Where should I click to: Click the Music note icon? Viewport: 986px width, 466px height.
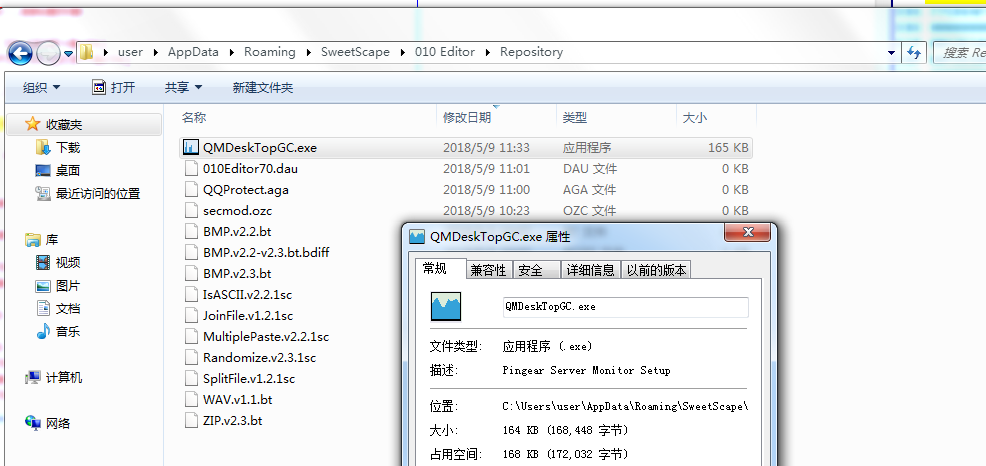(43, 331)
